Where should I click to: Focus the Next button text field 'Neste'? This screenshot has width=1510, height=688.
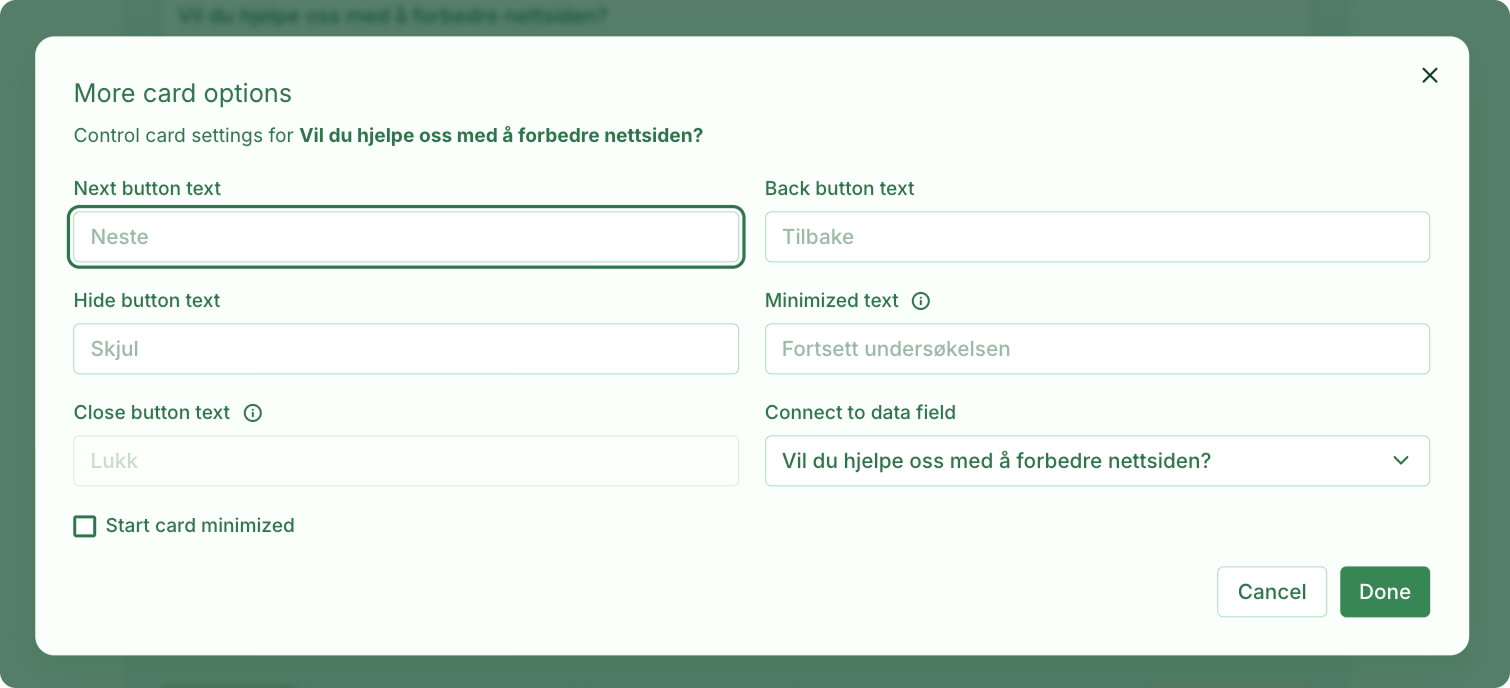coord(406,237)
